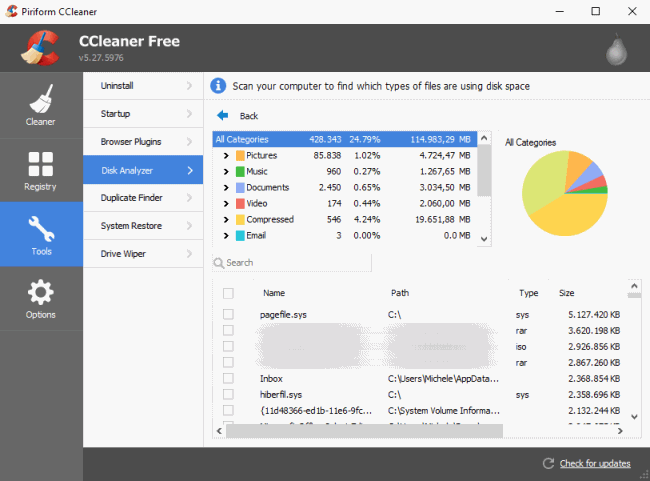Screen dimensions: 650x481
Task: Click the Piriform CCleaner title bar icon
Action: 11,11
